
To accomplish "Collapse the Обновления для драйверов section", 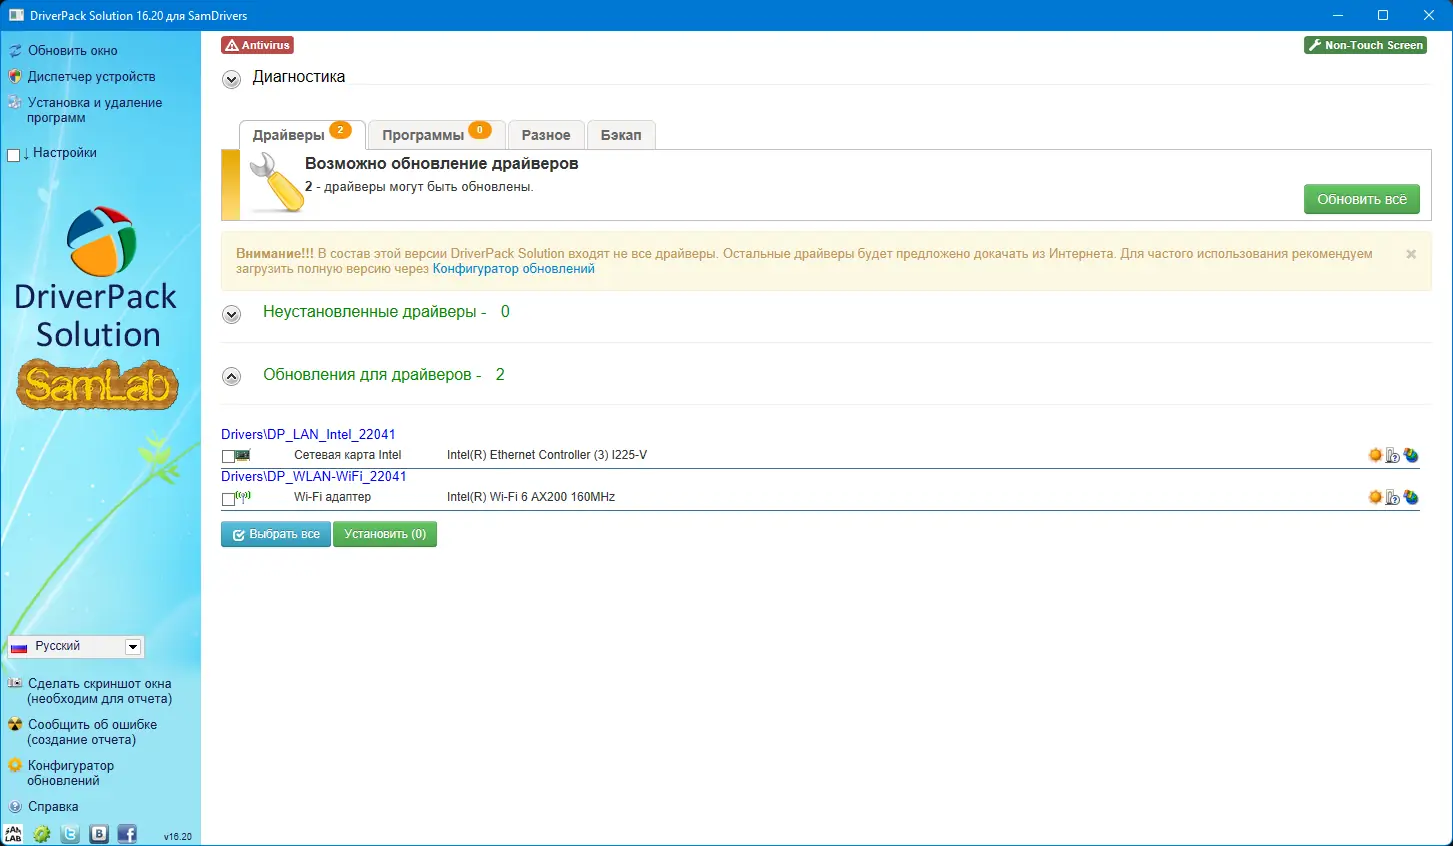I will (x=231, y=377).
